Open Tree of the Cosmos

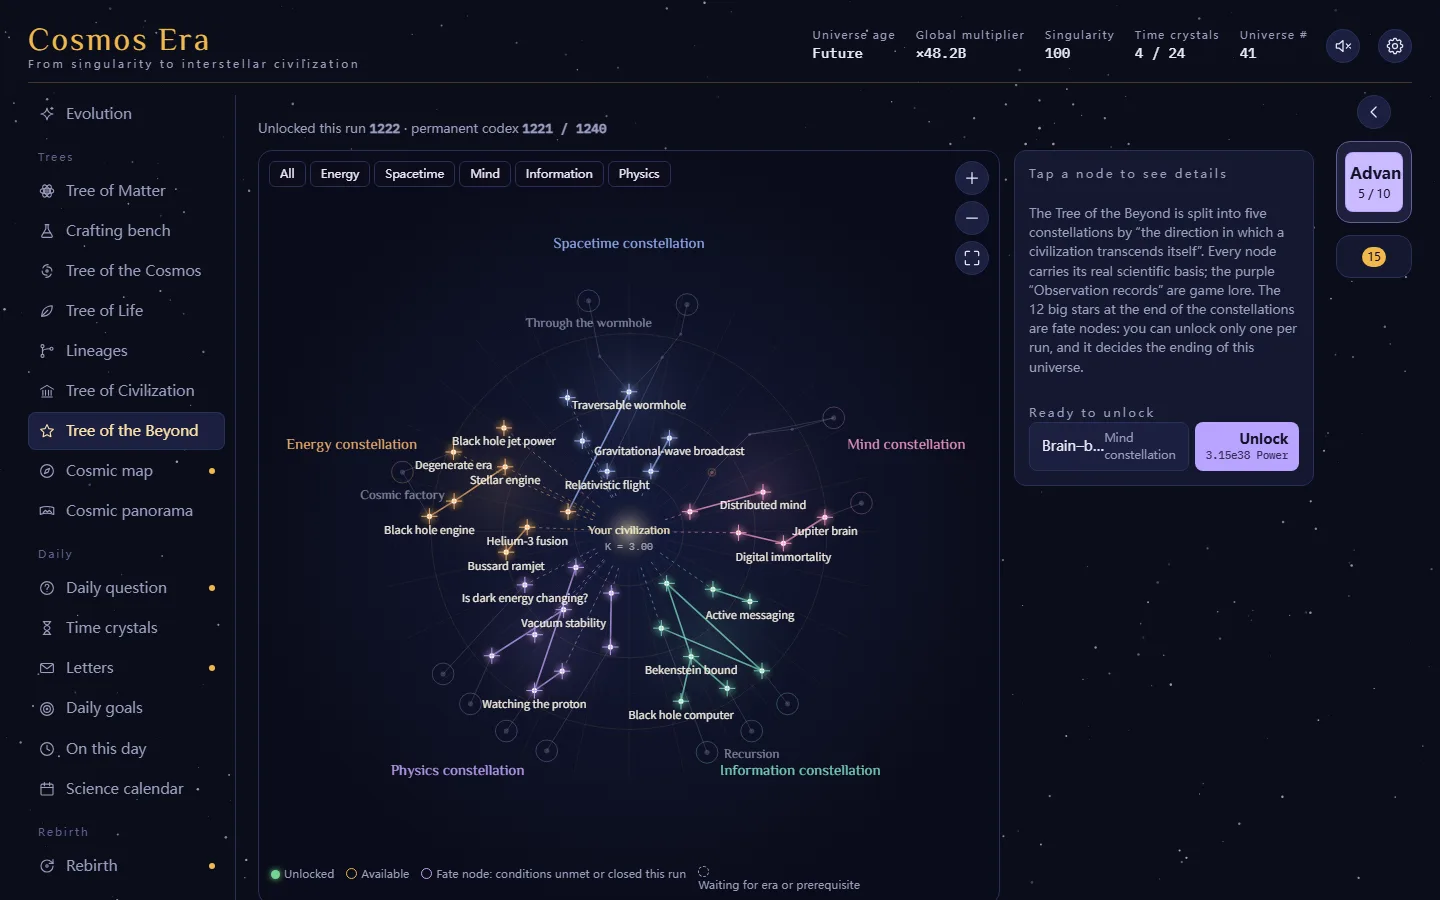[126, 271]
